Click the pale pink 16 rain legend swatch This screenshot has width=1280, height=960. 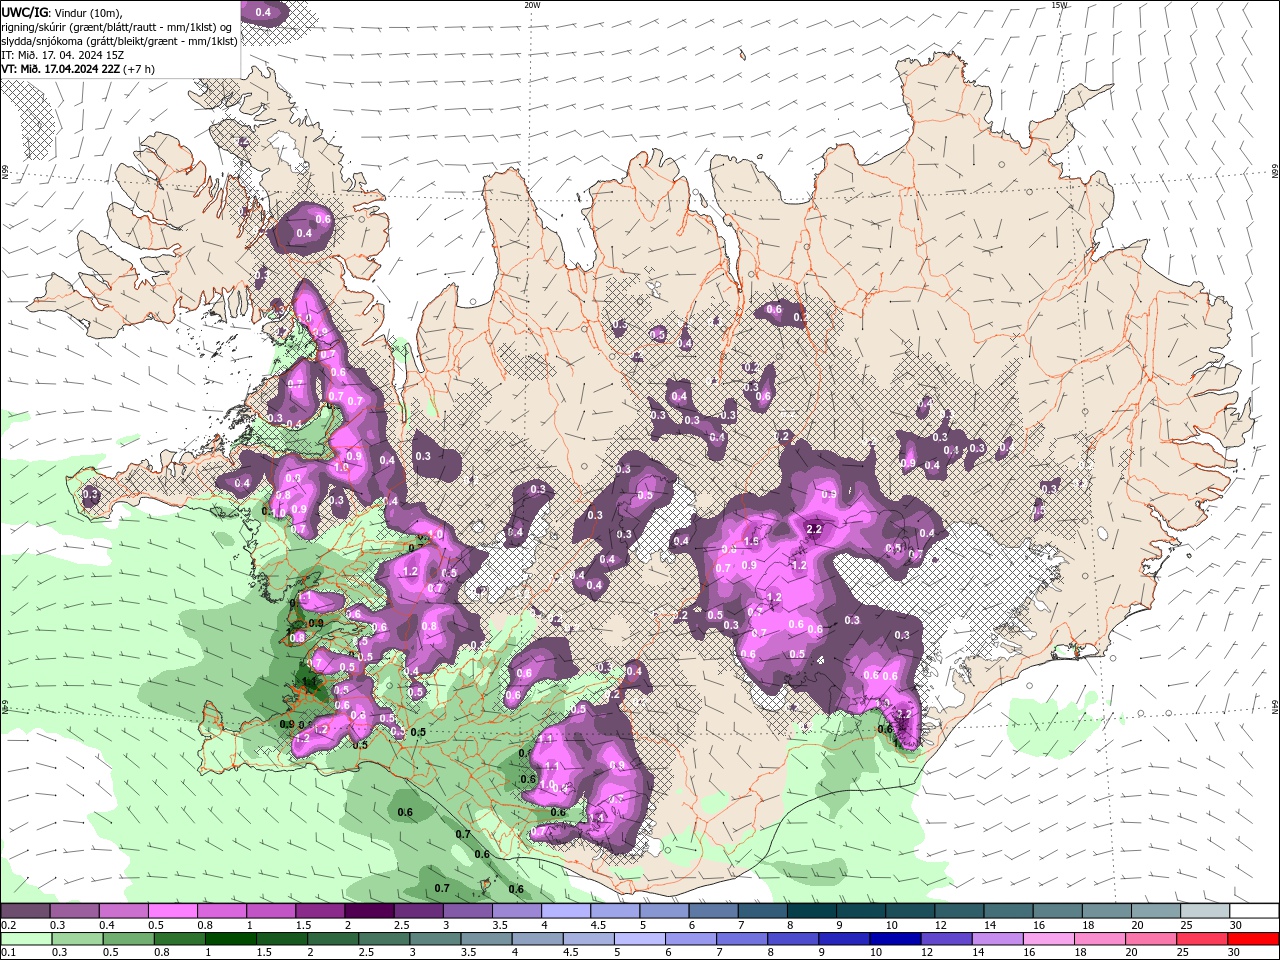[x=1048, y=939]
